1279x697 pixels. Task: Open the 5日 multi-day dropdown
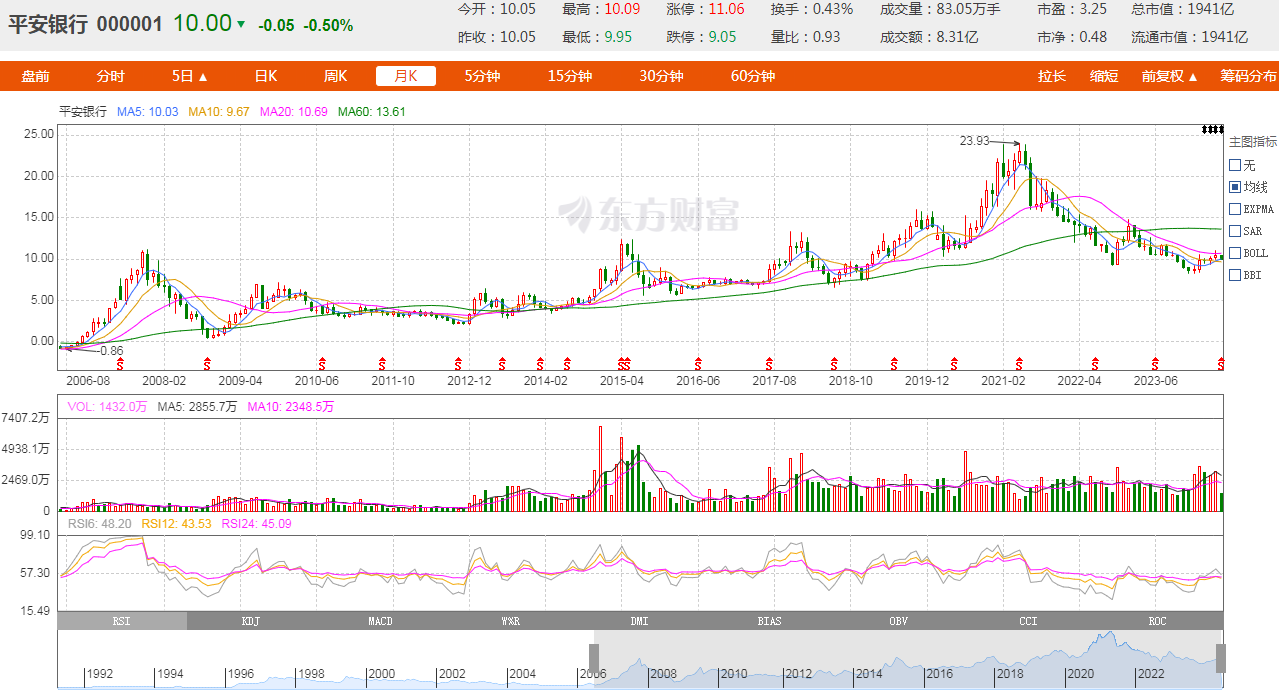coord(190,76)
